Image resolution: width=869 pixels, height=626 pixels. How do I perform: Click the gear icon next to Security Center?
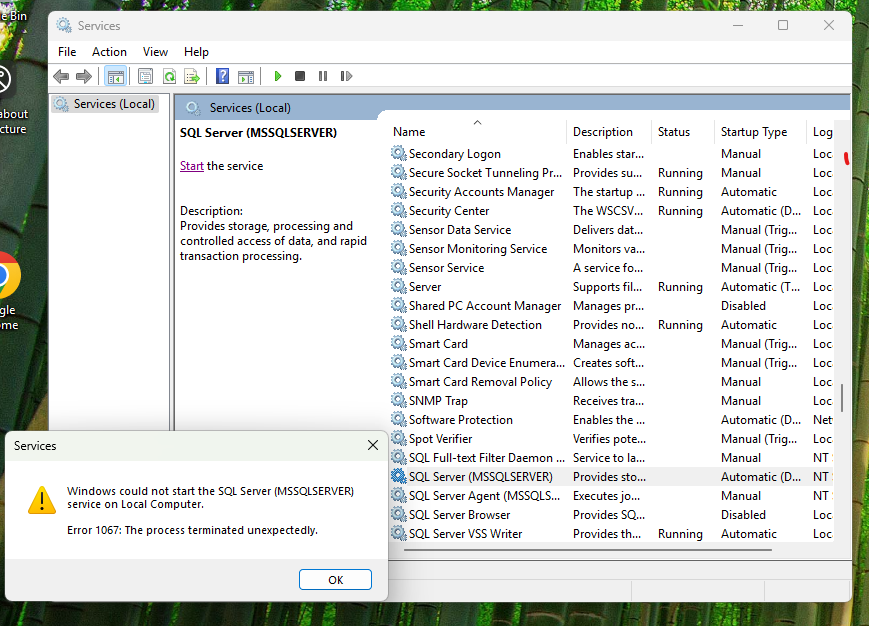tap(398, 210)
